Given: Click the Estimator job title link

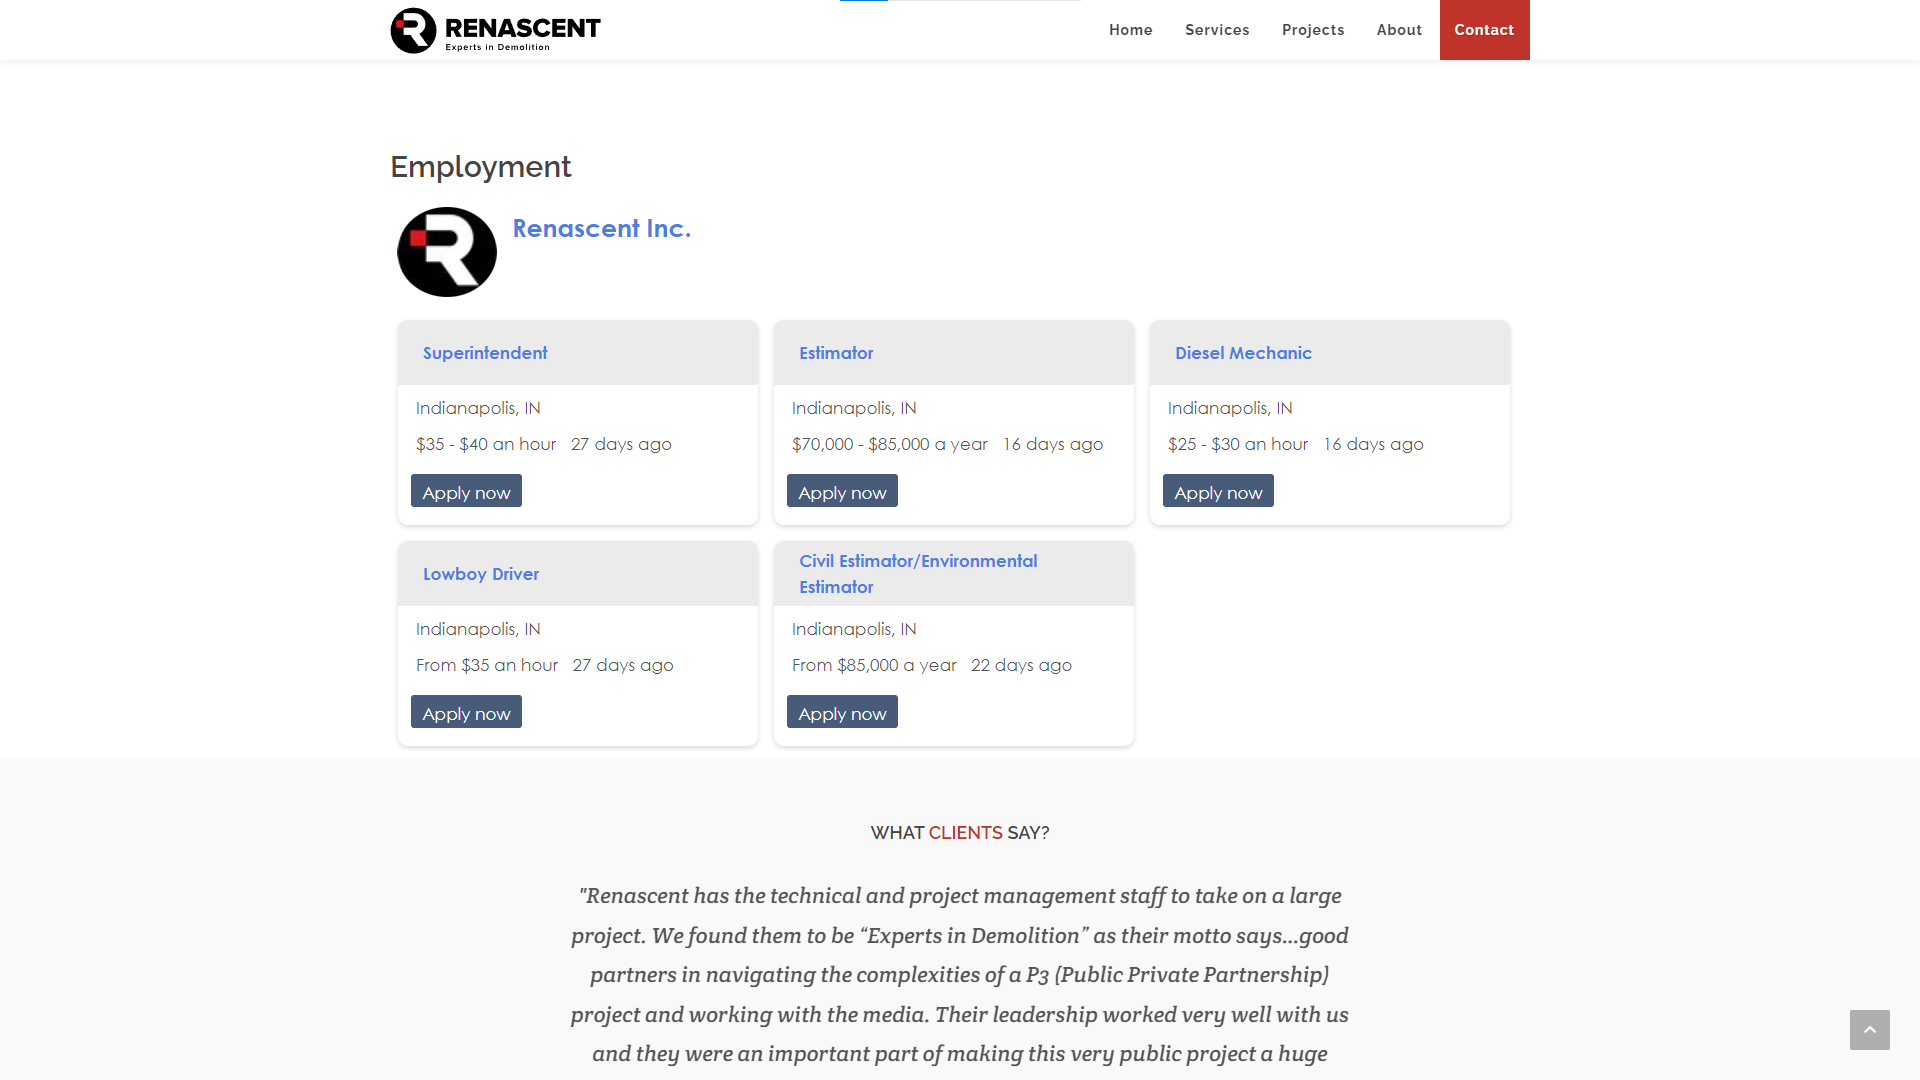Looking at the screenshot, I should click(837, 352).
